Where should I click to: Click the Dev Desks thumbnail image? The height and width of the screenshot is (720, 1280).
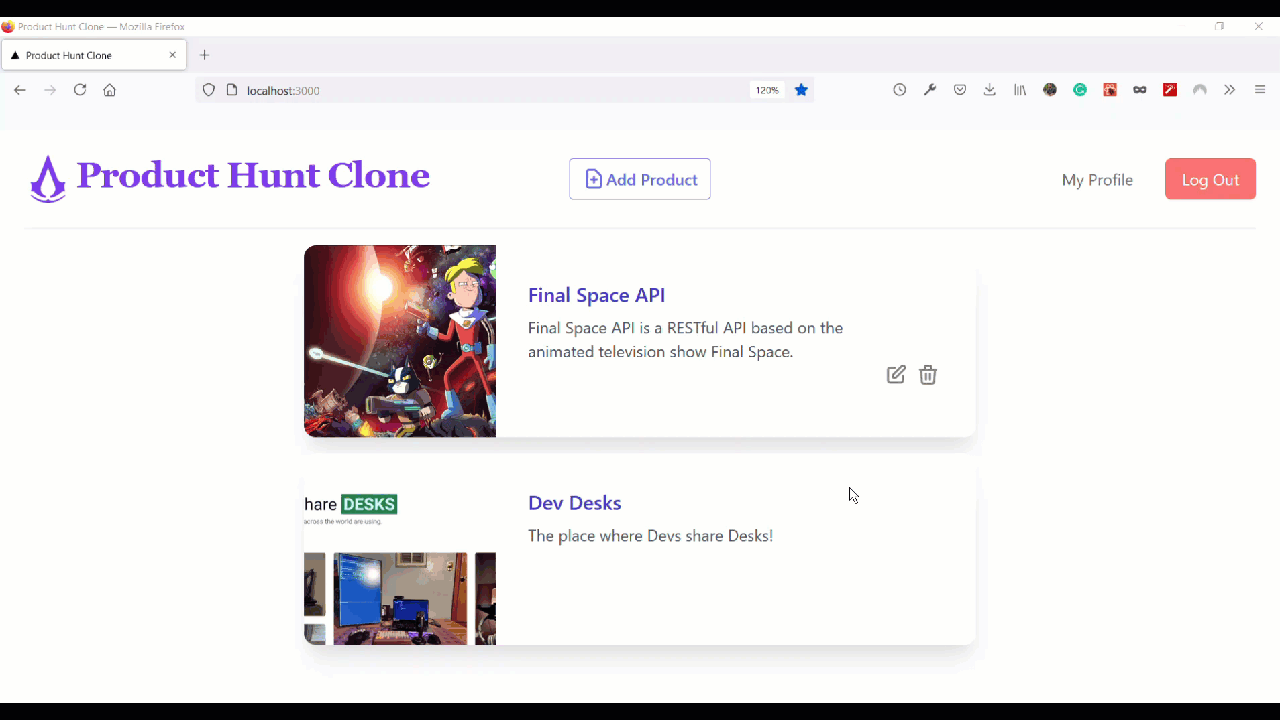[x=400, y=549]
